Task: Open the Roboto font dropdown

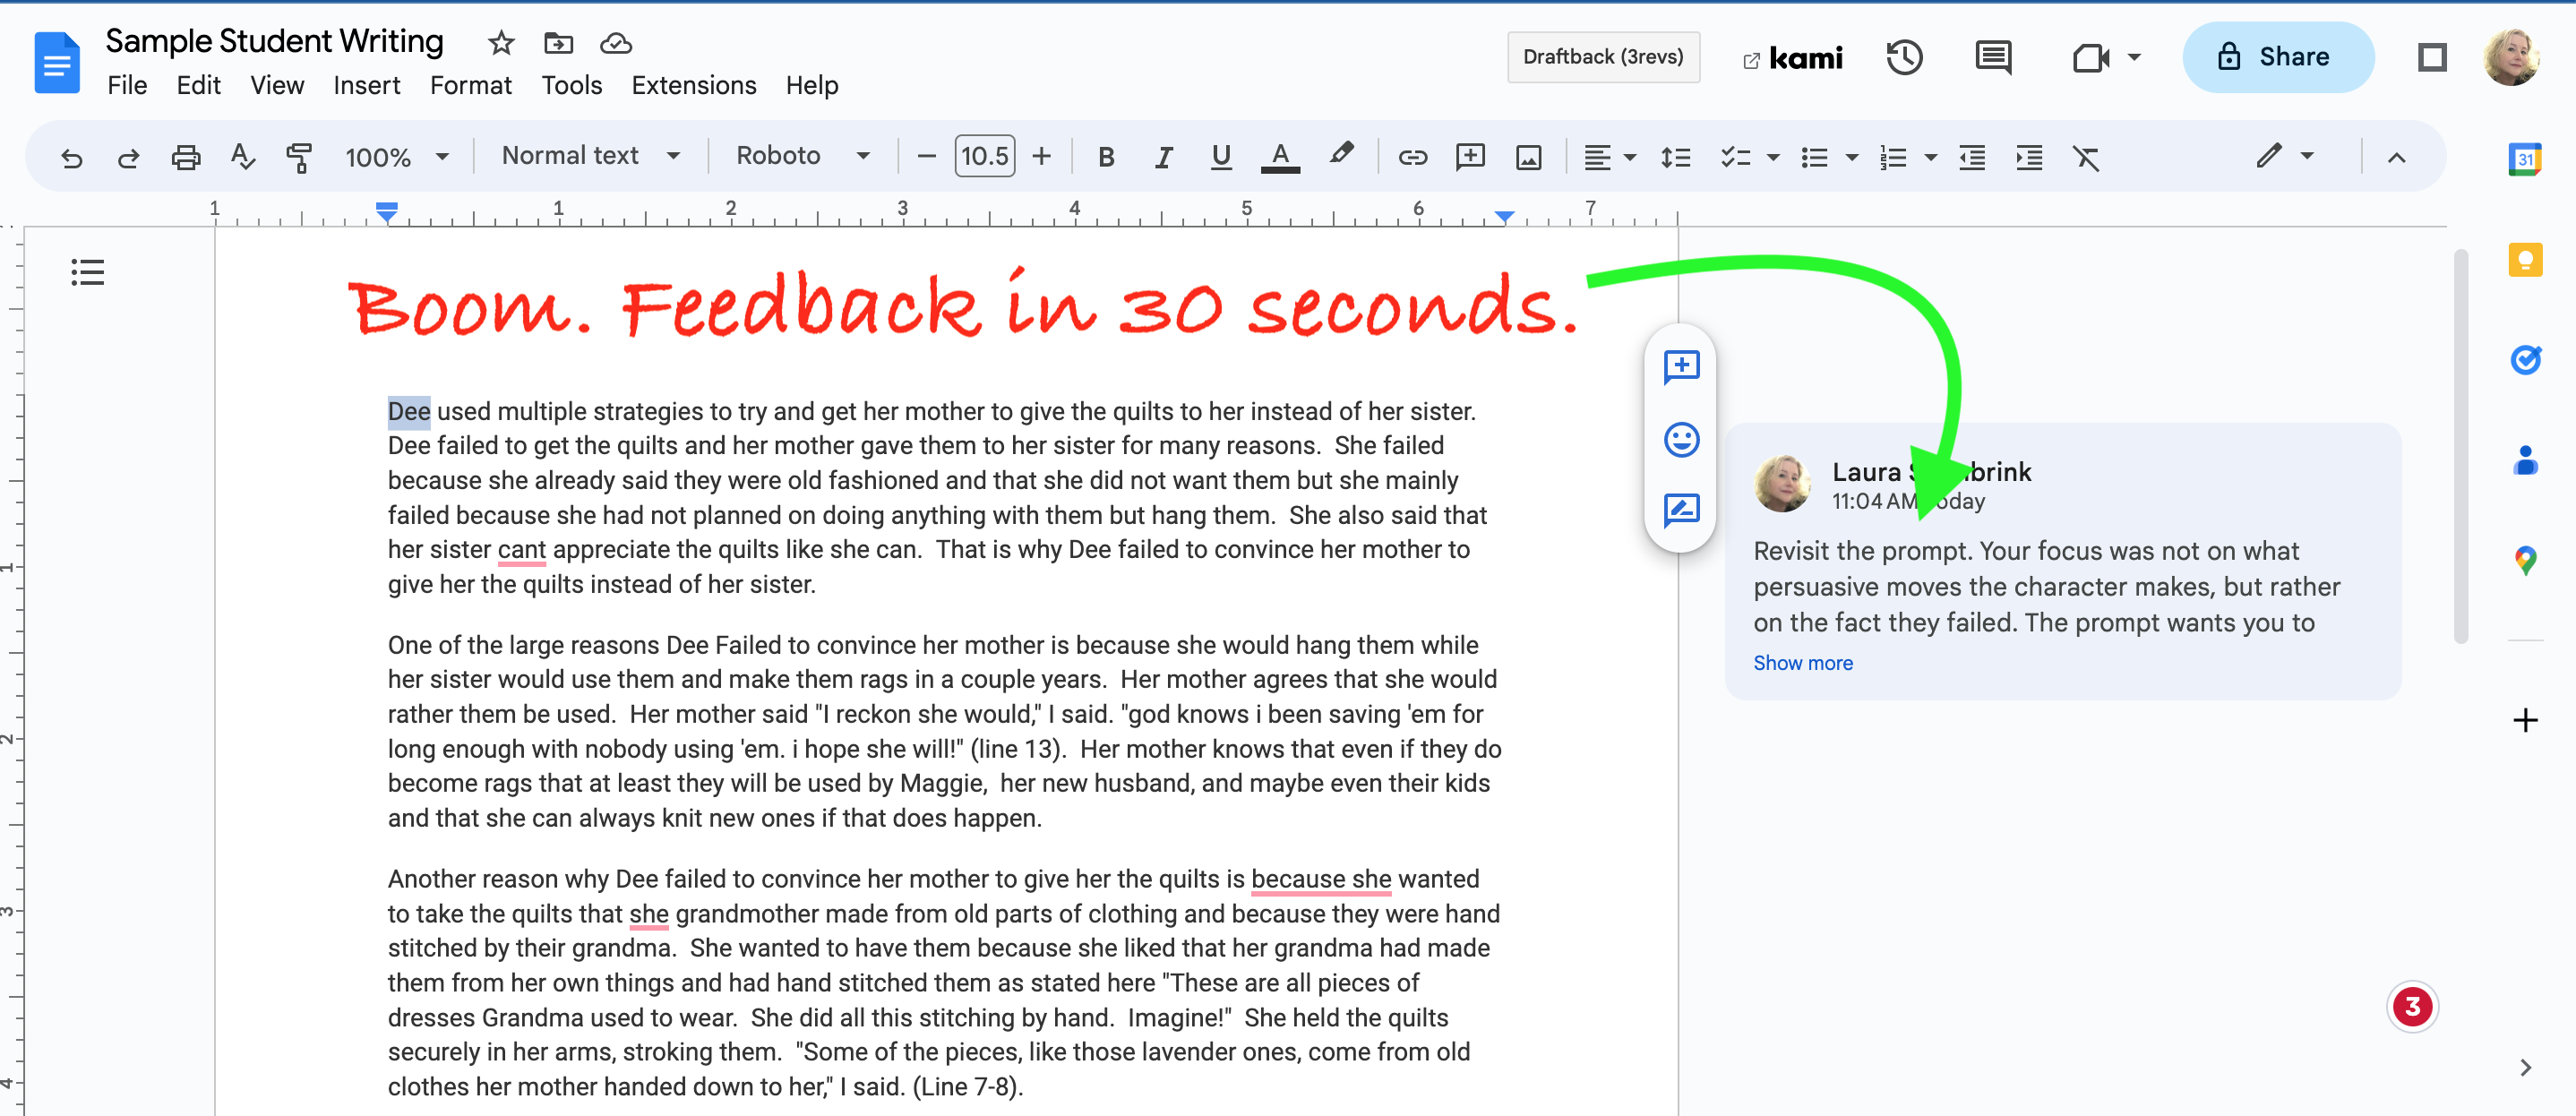Action: (x=801, y=156)
